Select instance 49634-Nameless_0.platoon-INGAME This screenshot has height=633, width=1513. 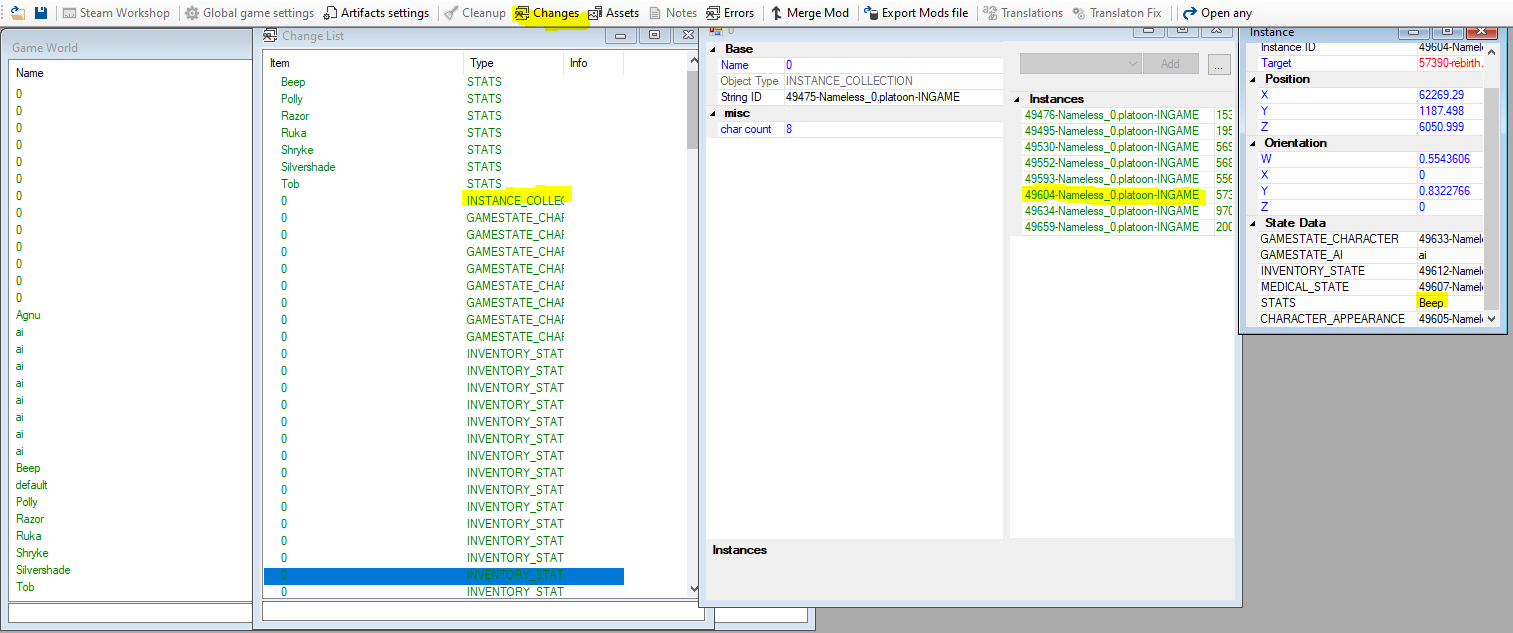point(1111,211)
